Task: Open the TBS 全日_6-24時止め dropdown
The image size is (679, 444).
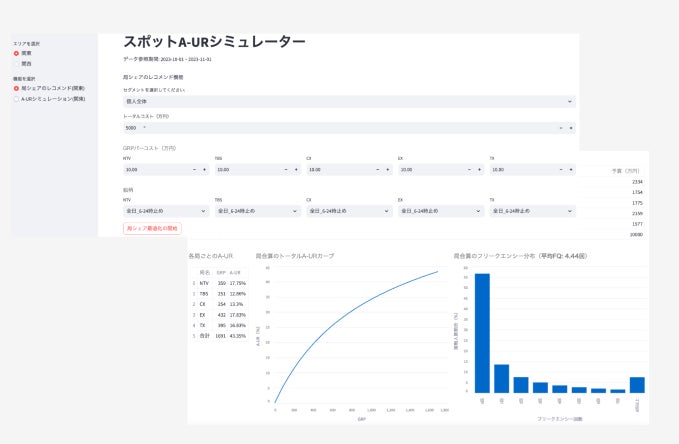Action: [258, 211]
